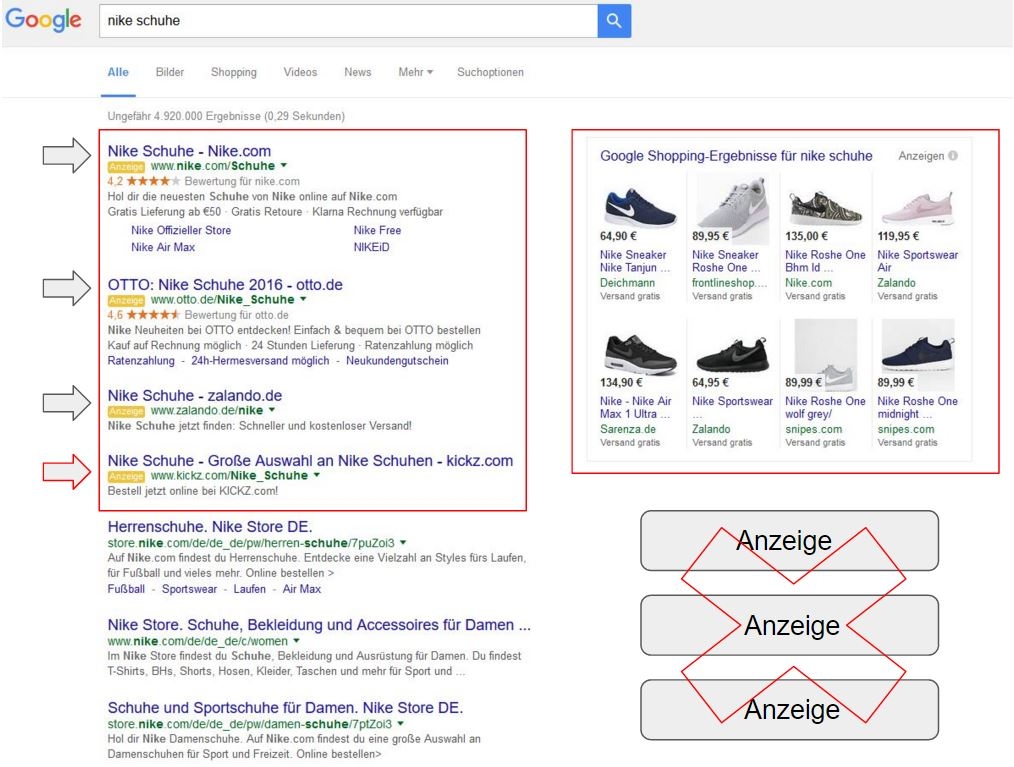Click the 135,00 € camo shoe image
Screen dimensions: 1014x767
coord(825,208)
